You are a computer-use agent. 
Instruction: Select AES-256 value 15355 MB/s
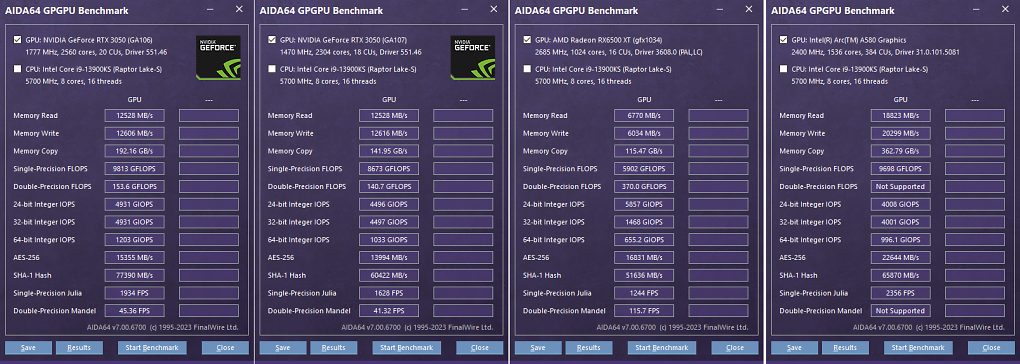134,257
